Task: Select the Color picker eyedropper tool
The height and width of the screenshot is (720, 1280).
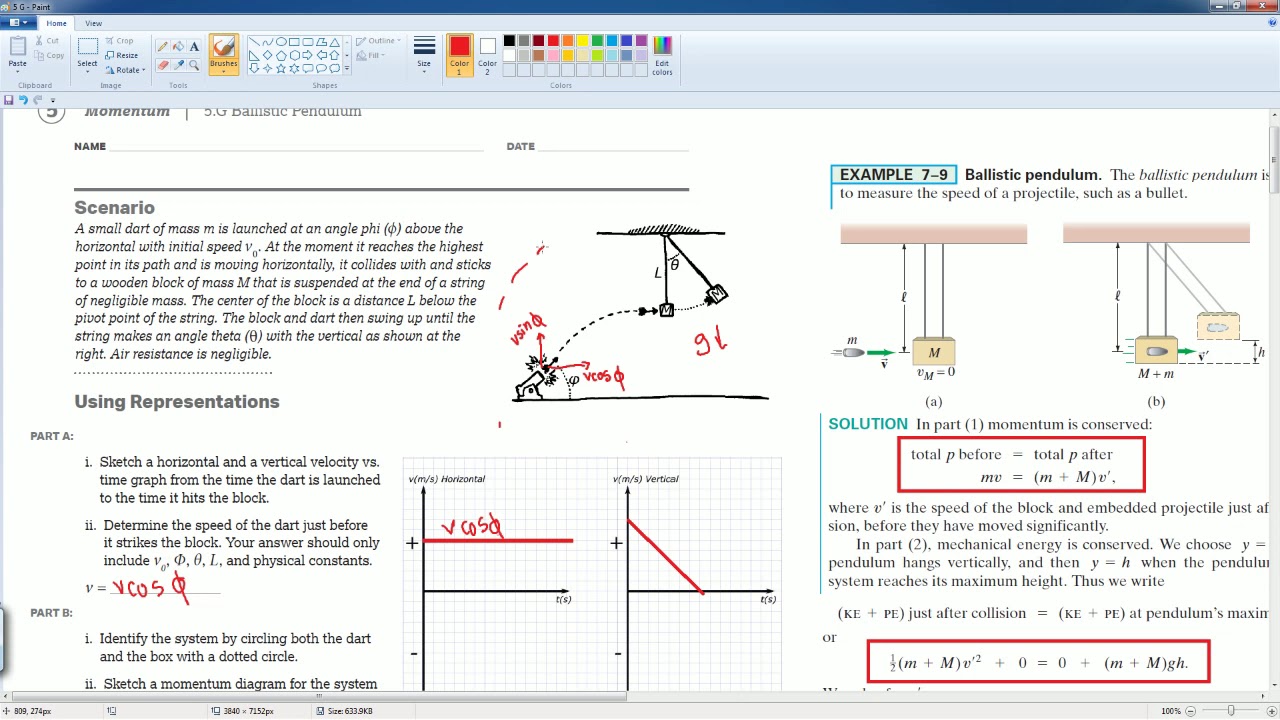Action: 178,65
